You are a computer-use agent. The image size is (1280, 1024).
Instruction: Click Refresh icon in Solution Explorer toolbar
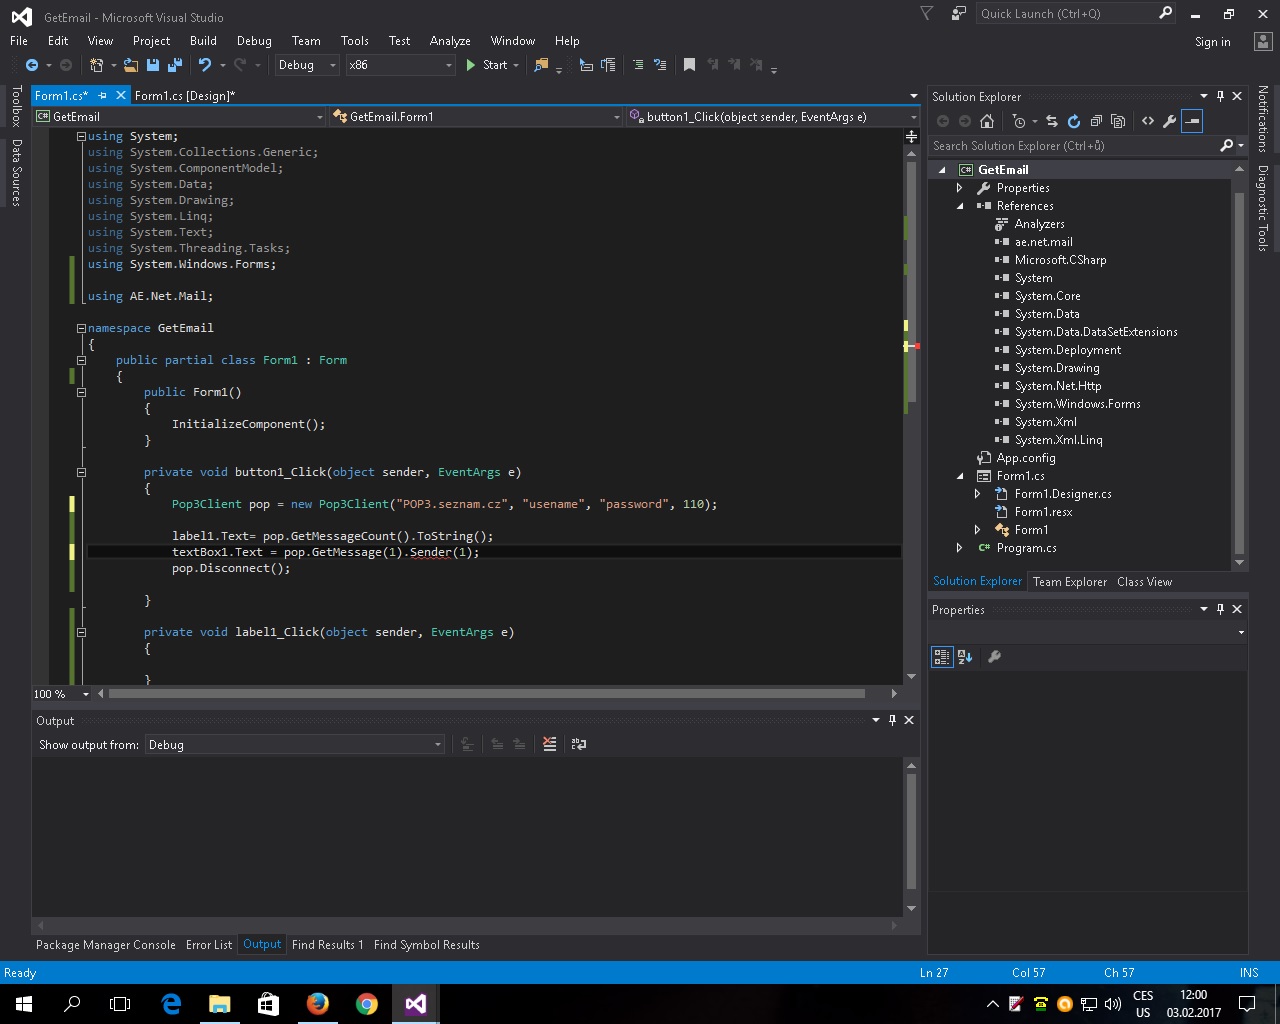click(1074, 121)
